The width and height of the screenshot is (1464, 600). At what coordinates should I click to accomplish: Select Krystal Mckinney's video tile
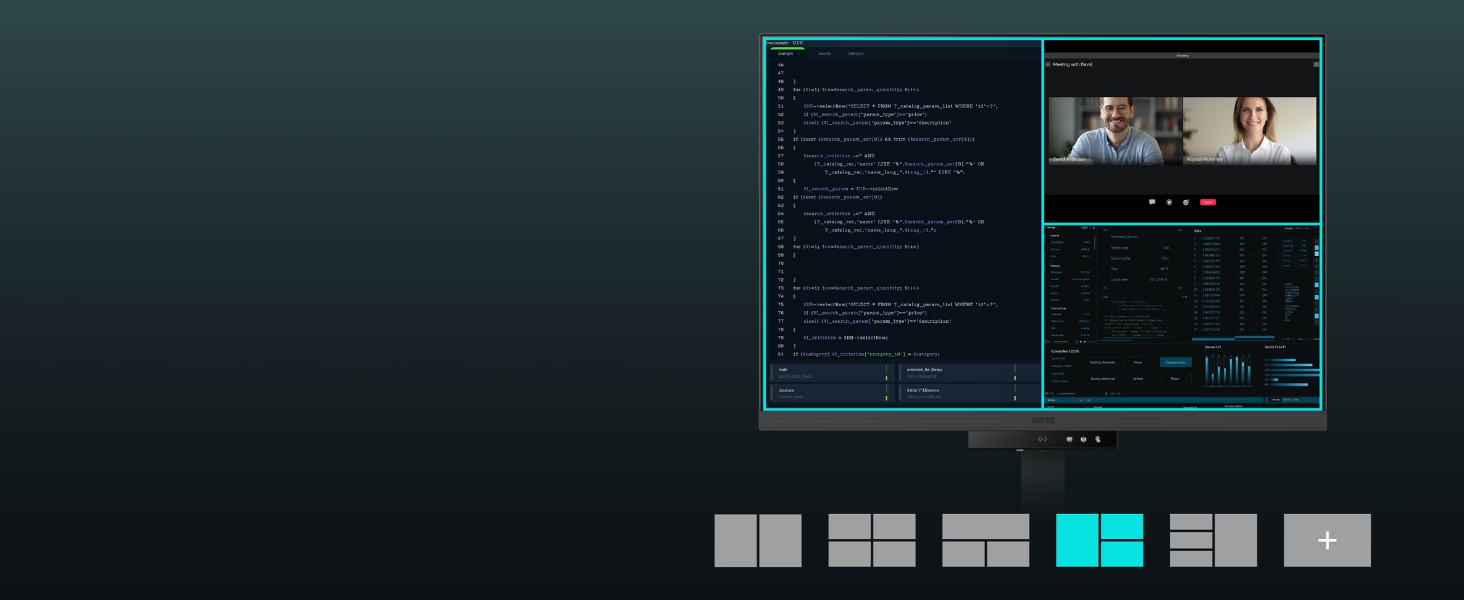click(1250, 130)
